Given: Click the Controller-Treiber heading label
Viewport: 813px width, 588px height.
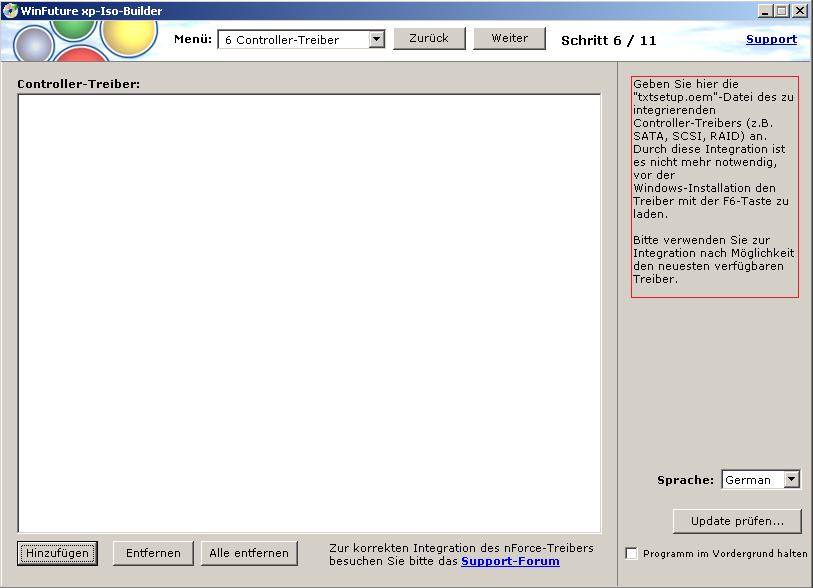Looking at the screenshot, I should (x=78, y=84).
